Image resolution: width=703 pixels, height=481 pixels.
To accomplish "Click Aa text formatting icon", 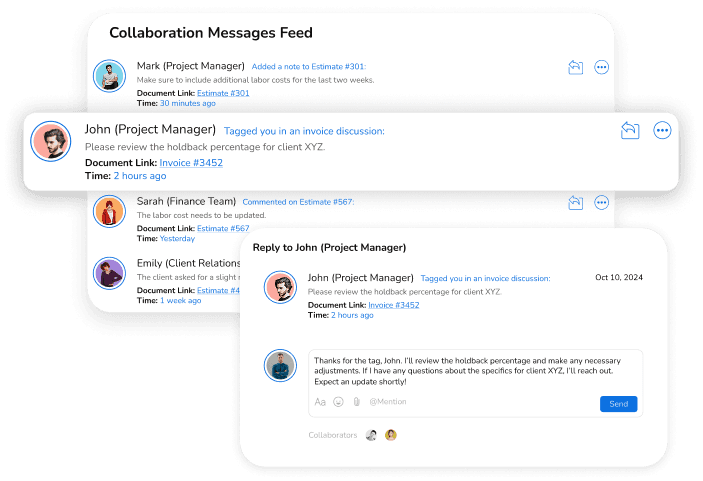I will (320, 402).
